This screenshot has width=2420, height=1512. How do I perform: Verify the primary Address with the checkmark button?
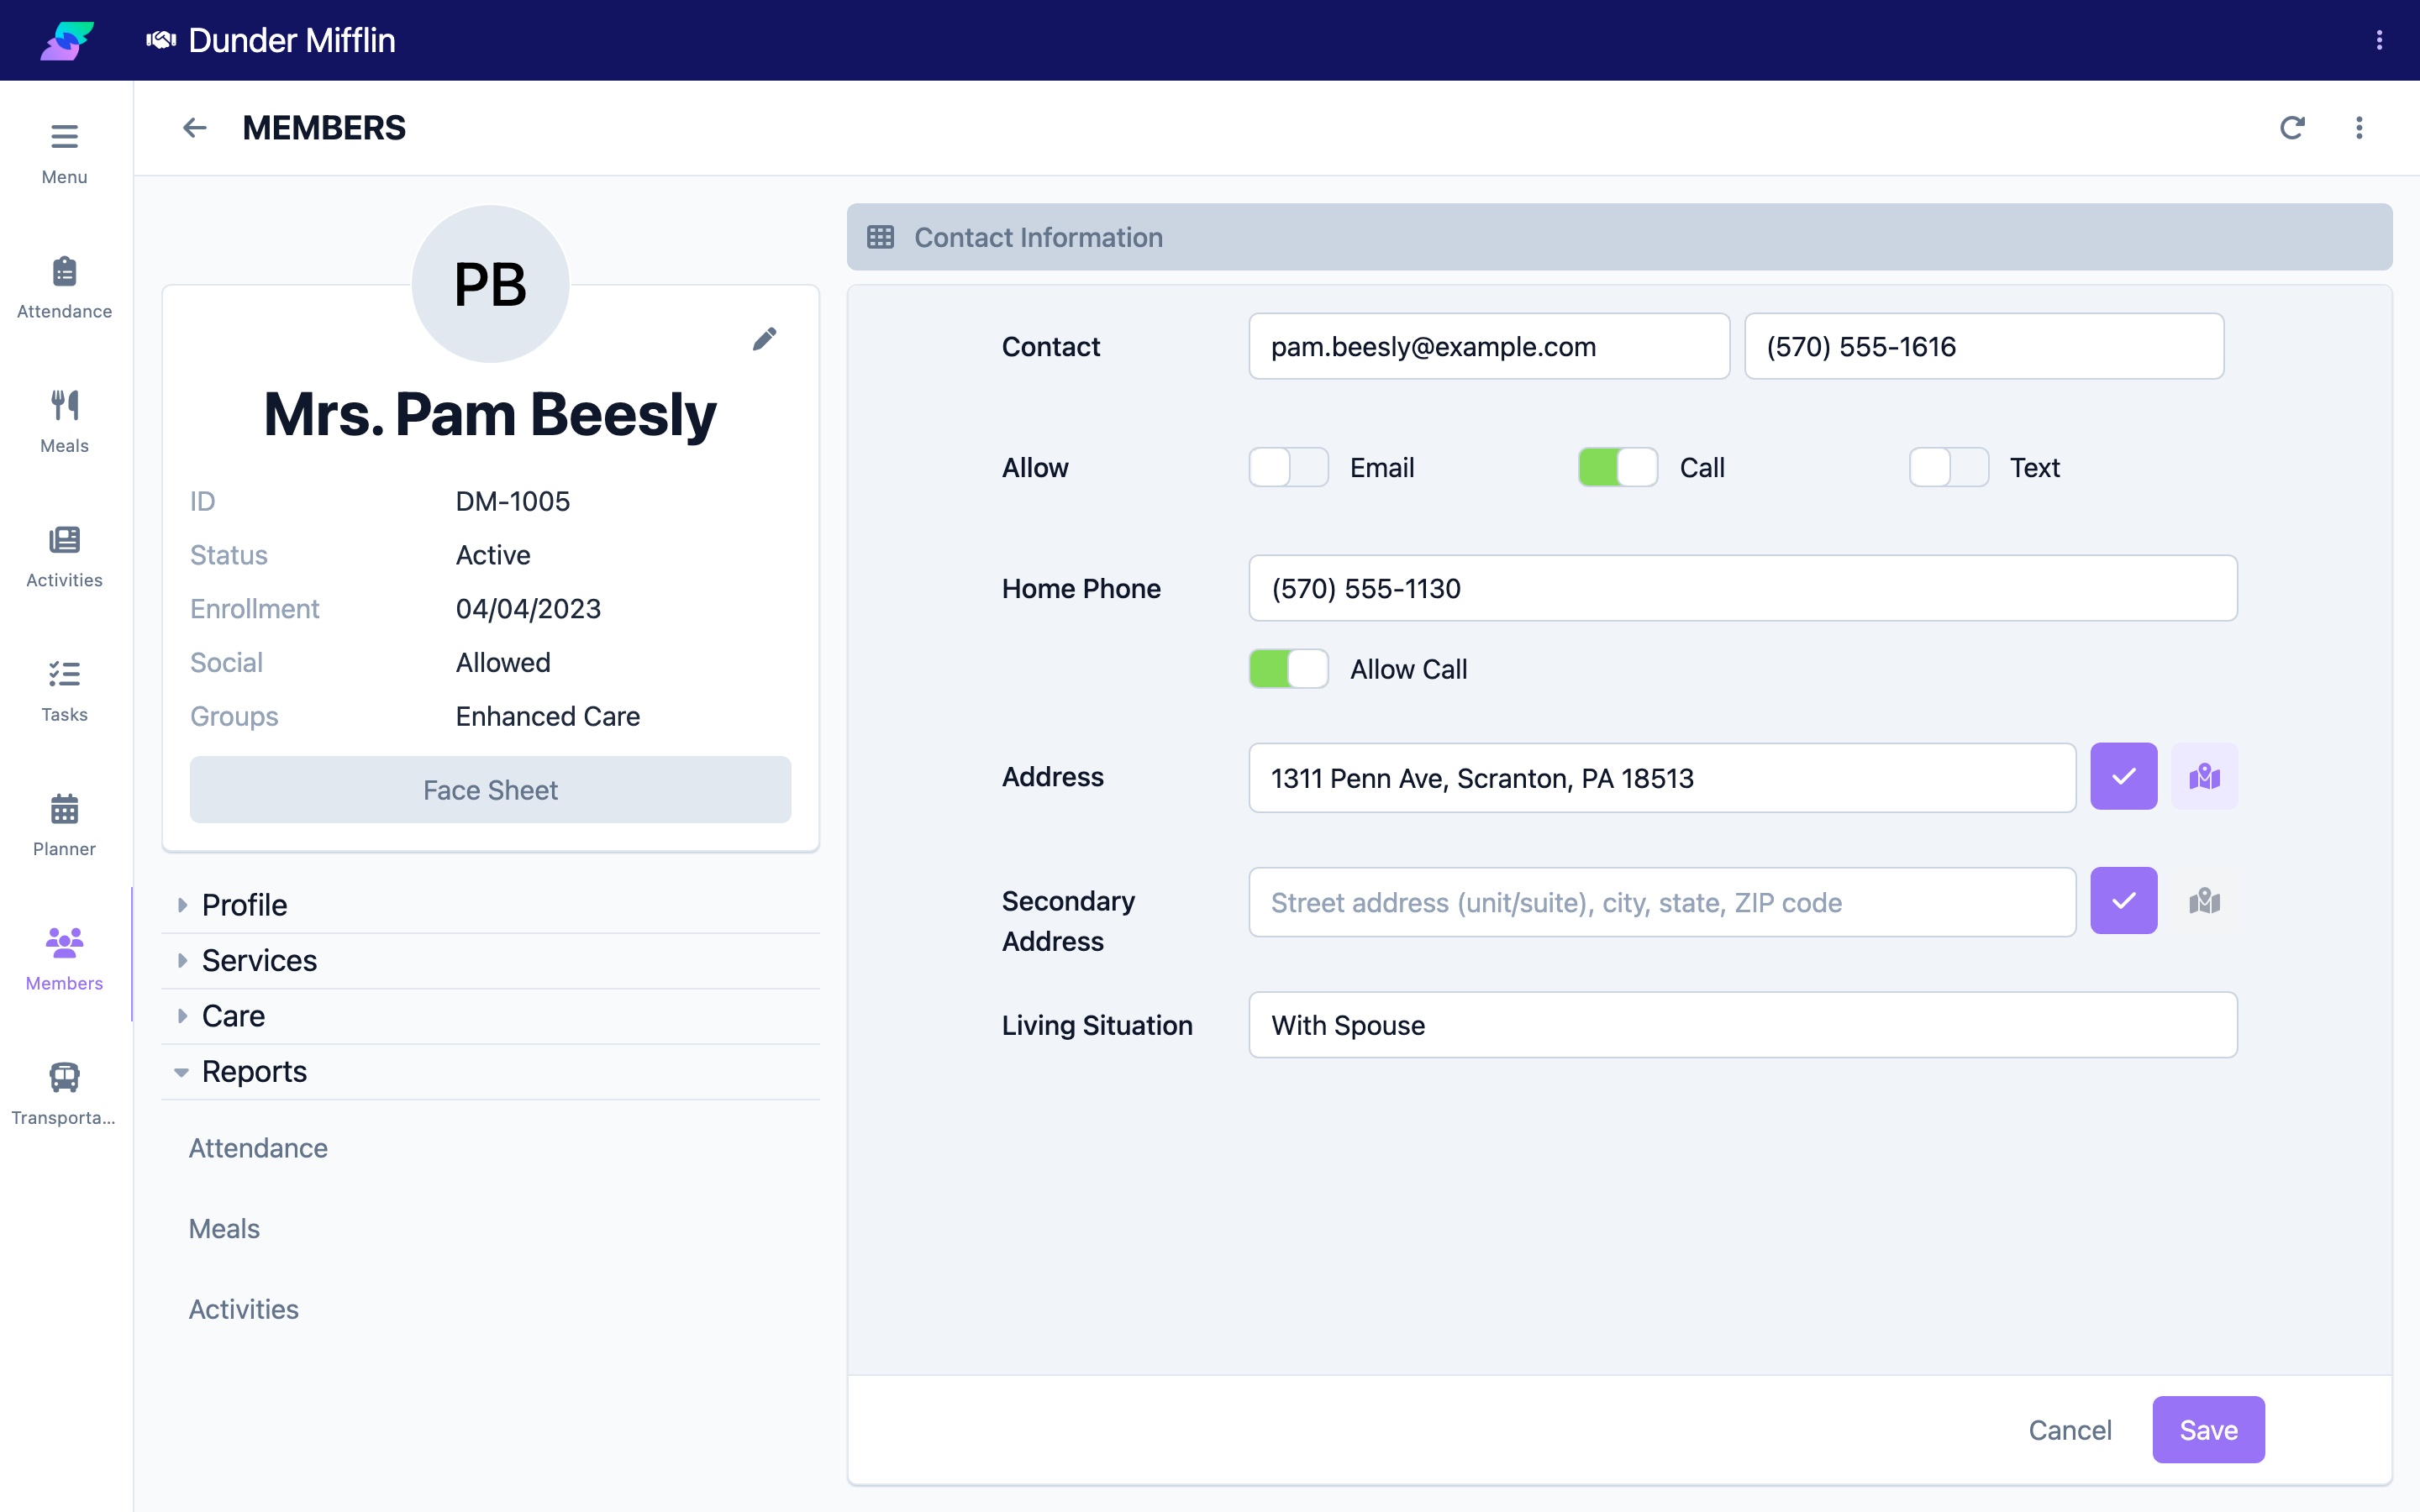[x=2123, y=777]
